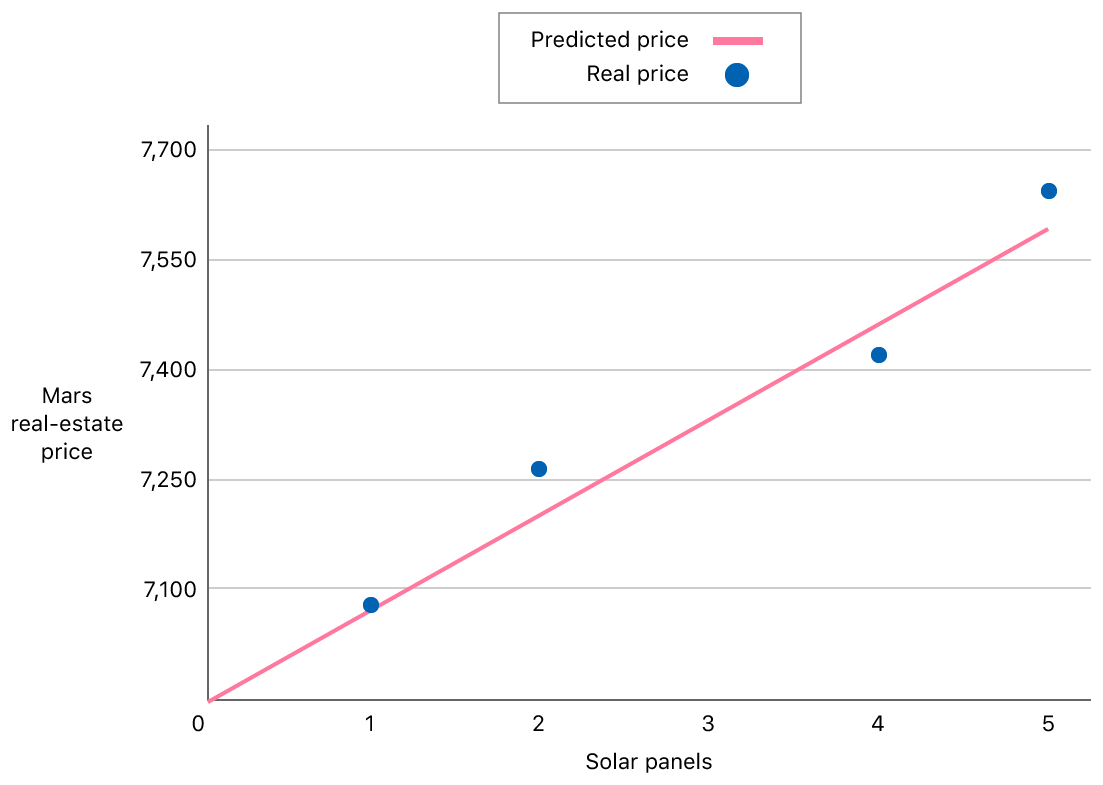Click the 2 label on the x-axis
Image resolution: width=1103 pixels, height=785 pixels.
pyautogui.click(x=538, y=724)
